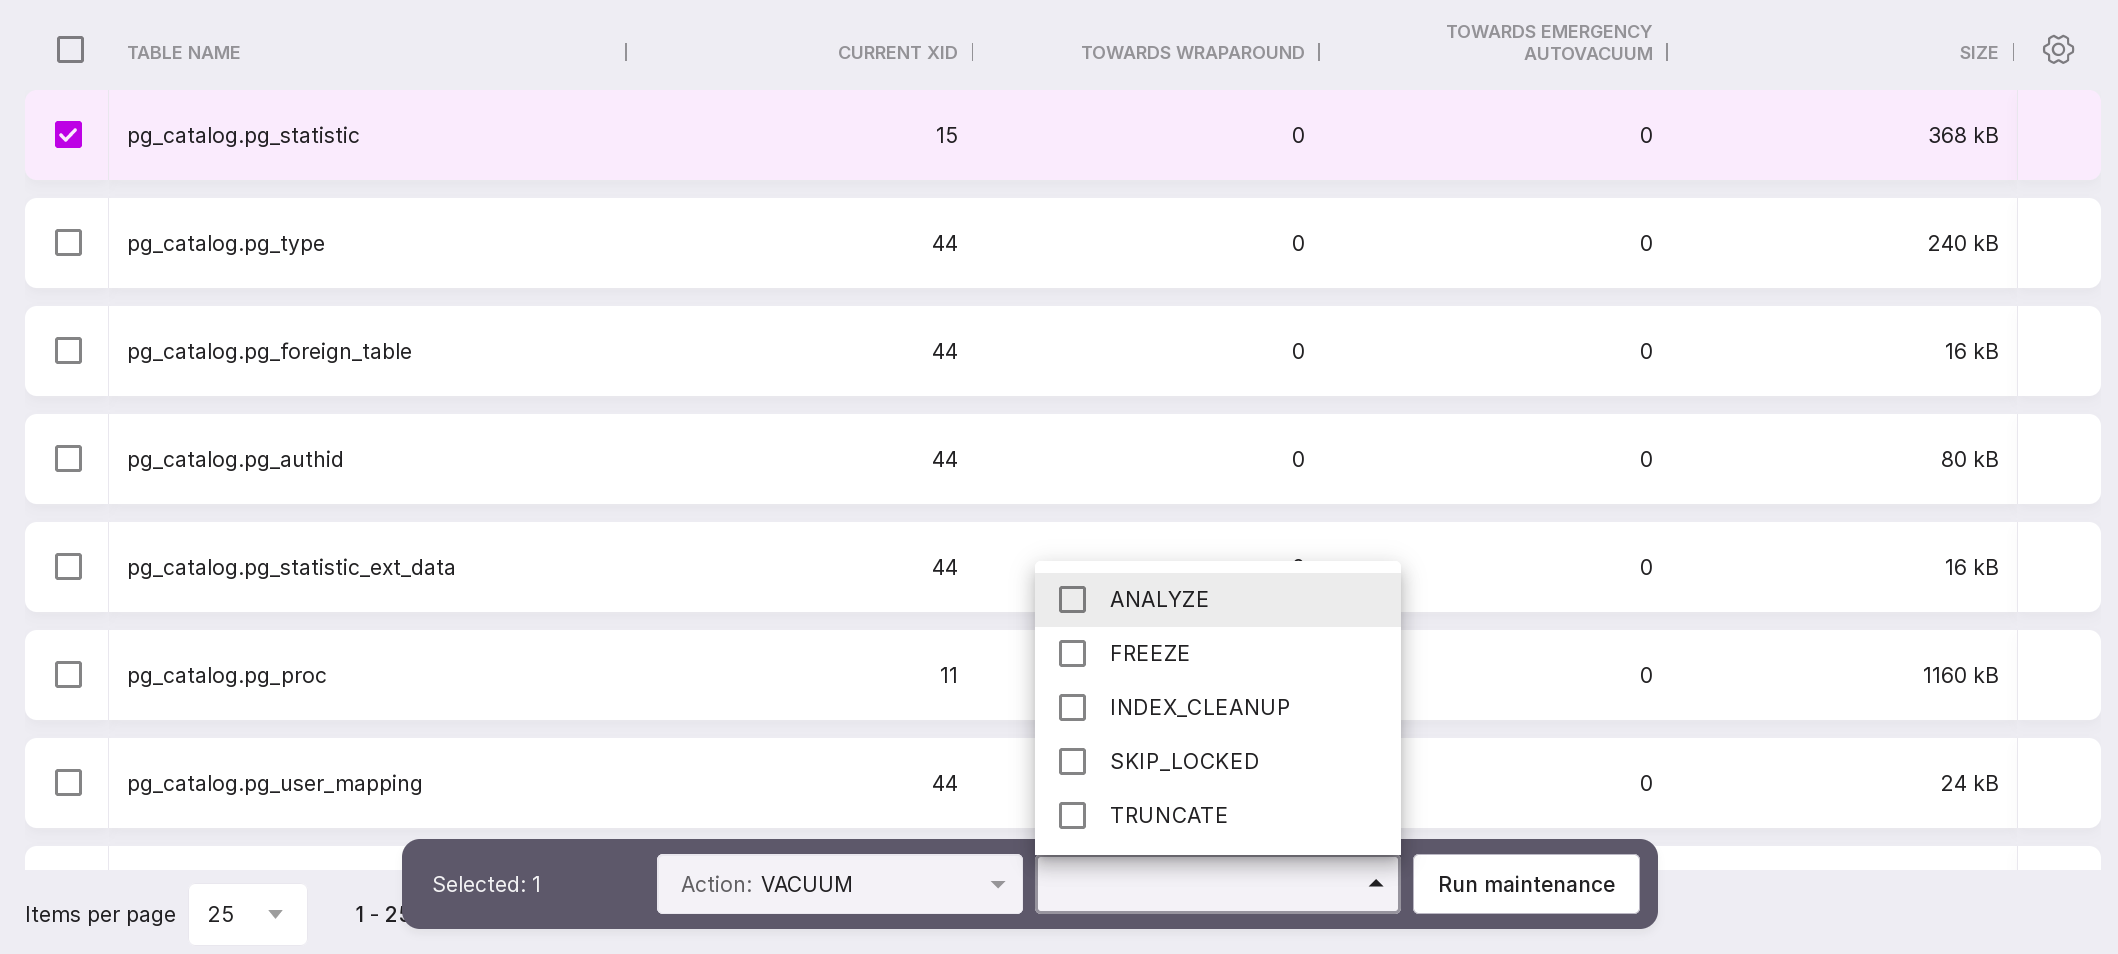The width and height of the screenshot is (2118, 954).
Task: Toggle the select-all tables checkbox
Action: (x=70, y=50)
